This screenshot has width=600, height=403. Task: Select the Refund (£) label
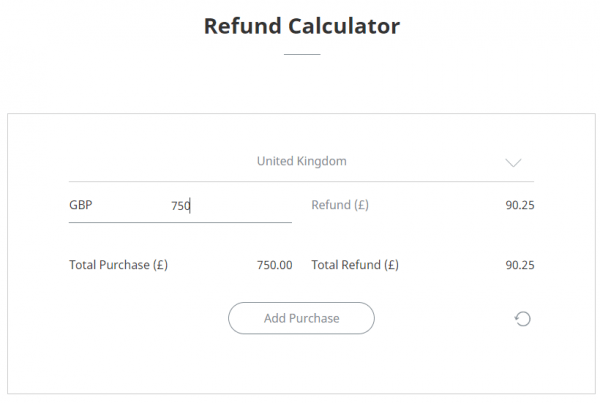tap(340, 206)
